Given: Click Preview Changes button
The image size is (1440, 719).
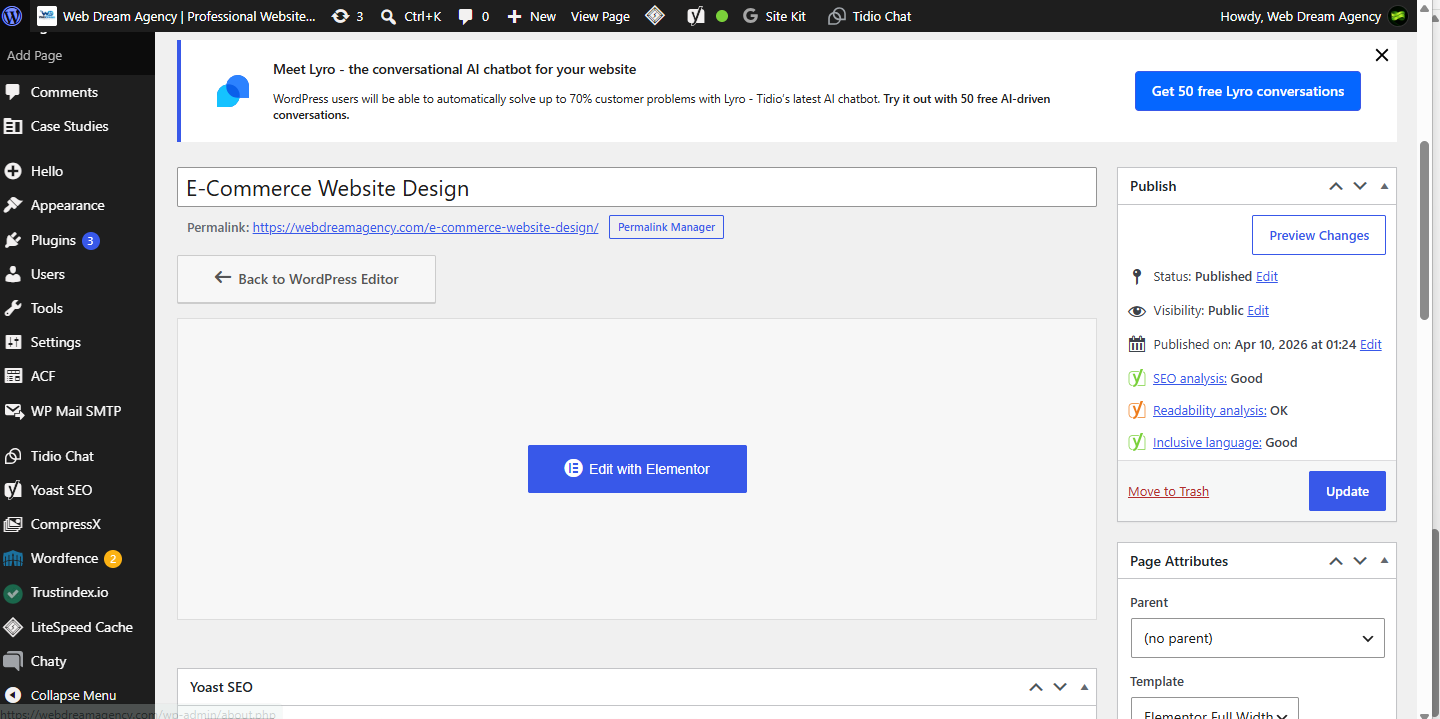Looking at the screenshot, I should pyautogui.click(x=1319, y=235).
